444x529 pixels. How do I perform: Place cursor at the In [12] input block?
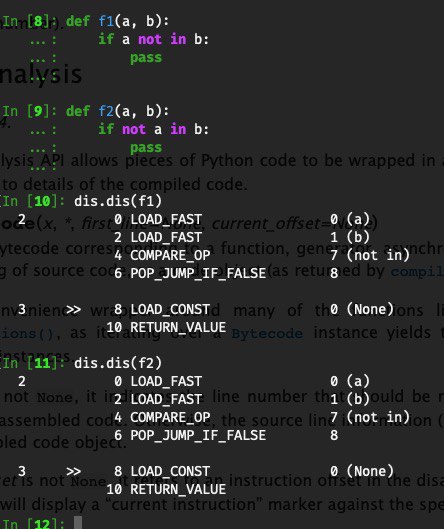[78, 523]
